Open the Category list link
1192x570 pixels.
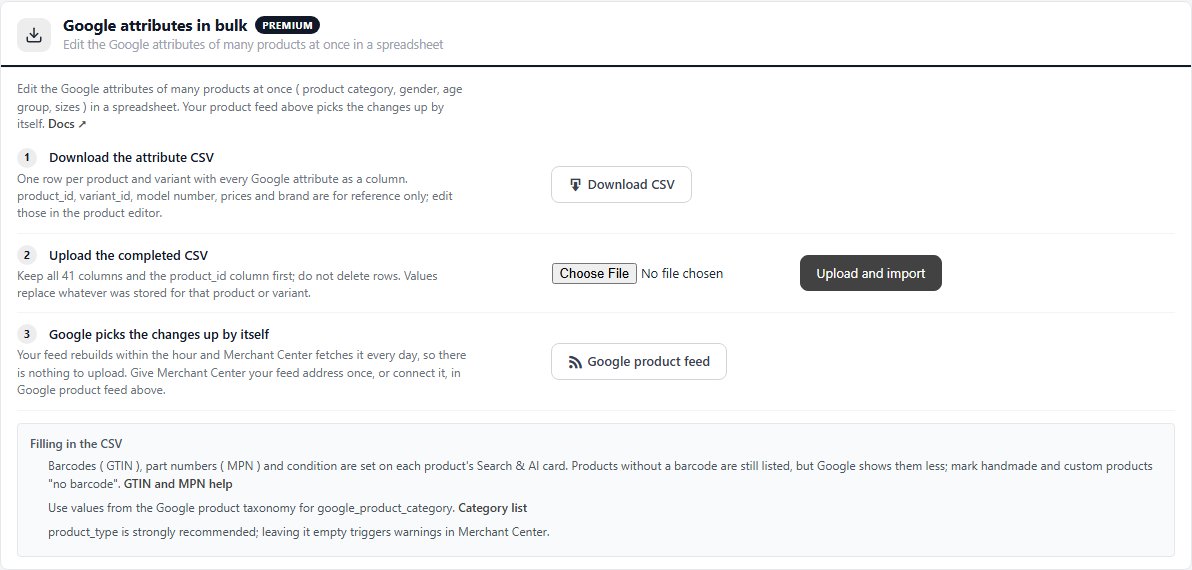pyautogui.click(x=493, y=508)
